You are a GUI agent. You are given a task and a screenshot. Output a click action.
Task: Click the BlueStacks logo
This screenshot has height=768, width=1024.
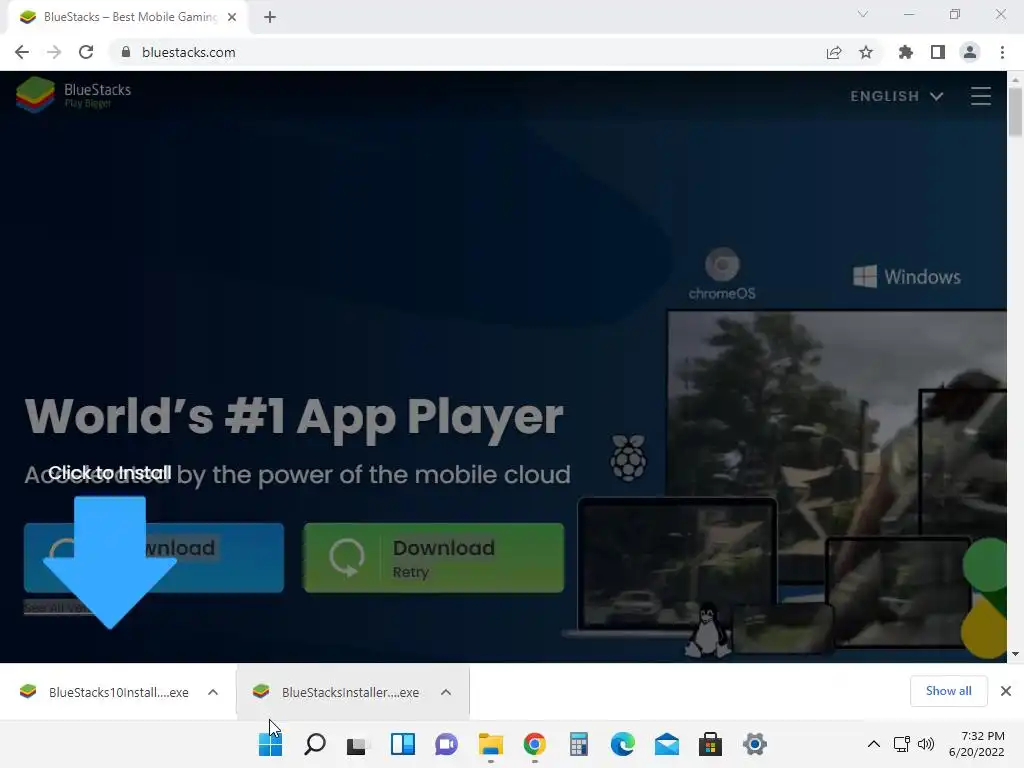[x=74, y=95]
